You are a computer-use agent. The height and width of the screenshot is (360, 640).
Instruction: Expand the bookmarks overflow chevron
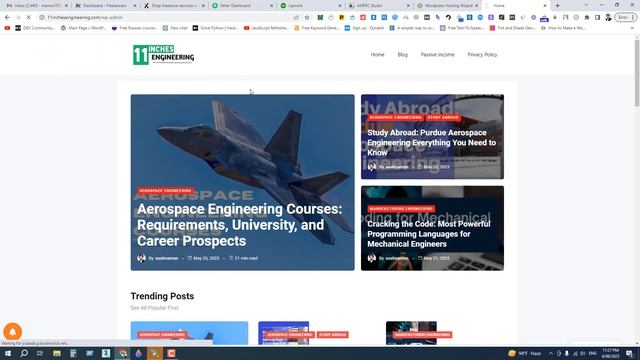pyautogui.click(x=633, y=28)
